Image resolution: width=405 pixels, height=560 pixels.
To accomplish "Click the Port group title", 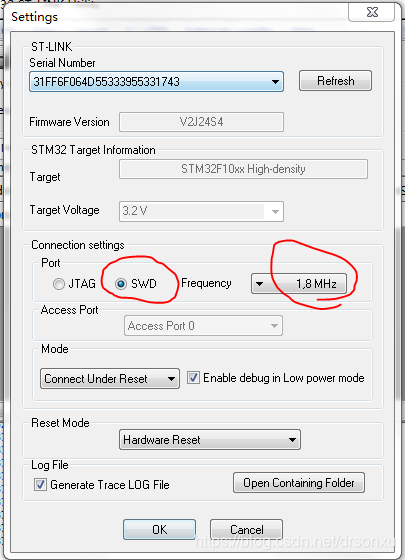I will (50, 263).
